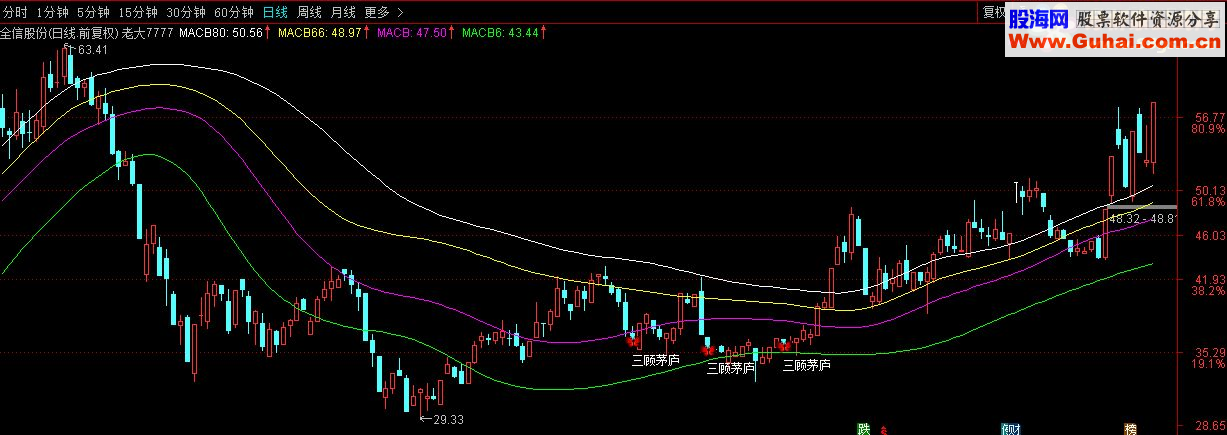The width and height of the screenshot is (1227, 435).
Task: Click the rightmost 三顾茅庐 signal label
Action: [x=807, y=365]
